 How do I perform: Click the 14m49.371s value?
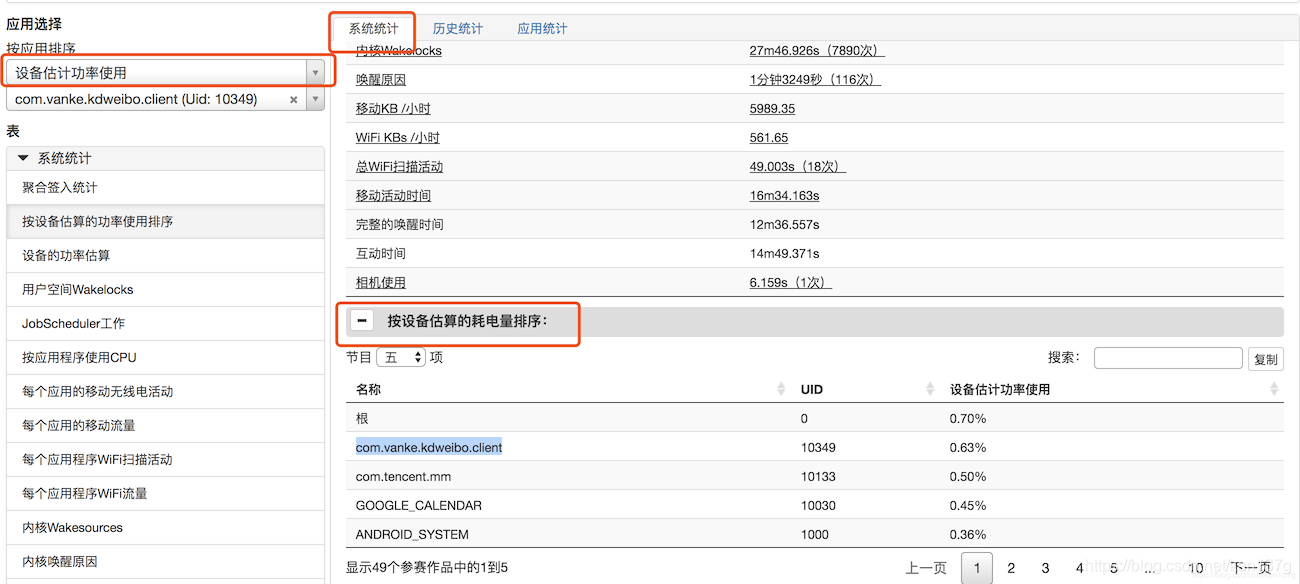(x=785, y=254)
